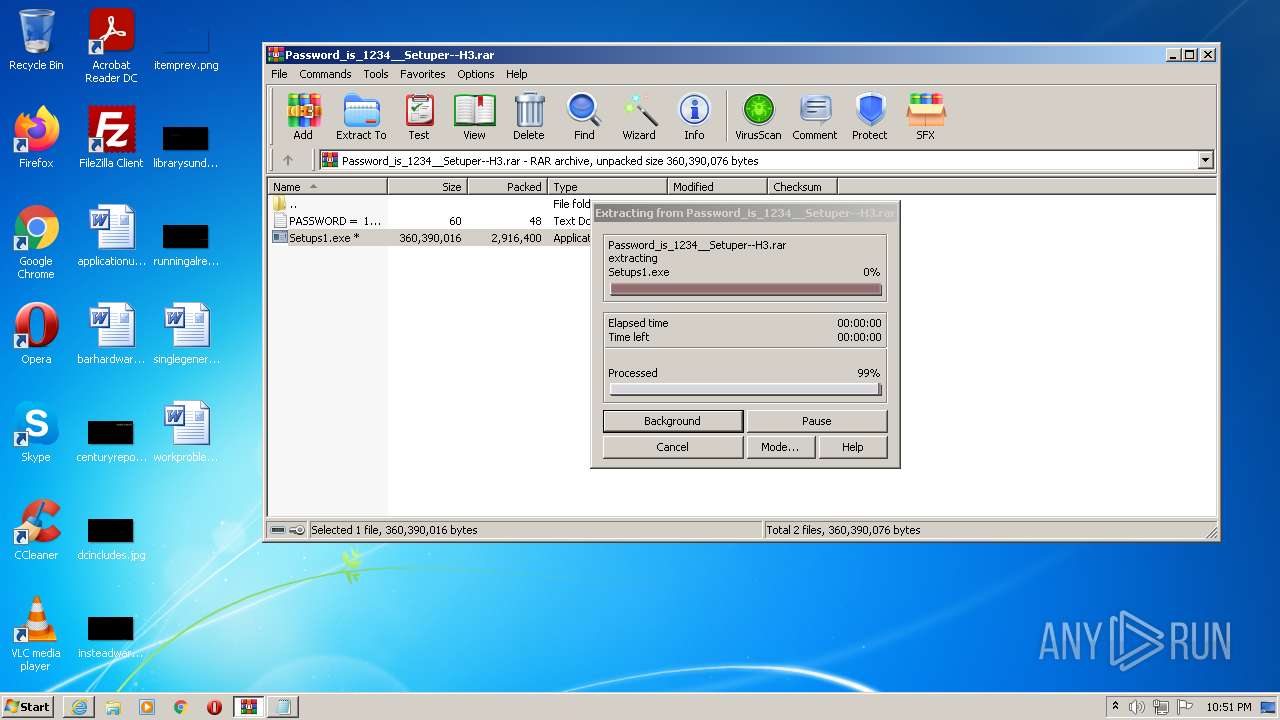Click the SFX toolbar icon

(926, 117)
